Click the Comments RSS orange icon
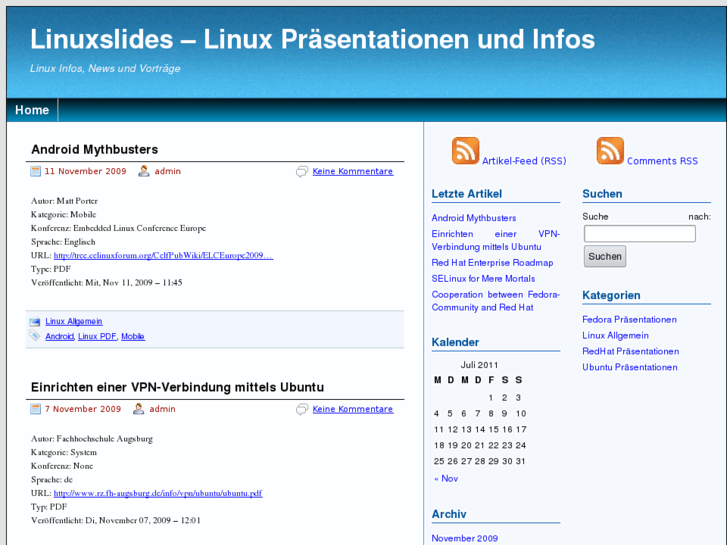This screenshot has height=545, width=727. coord(610,151)
